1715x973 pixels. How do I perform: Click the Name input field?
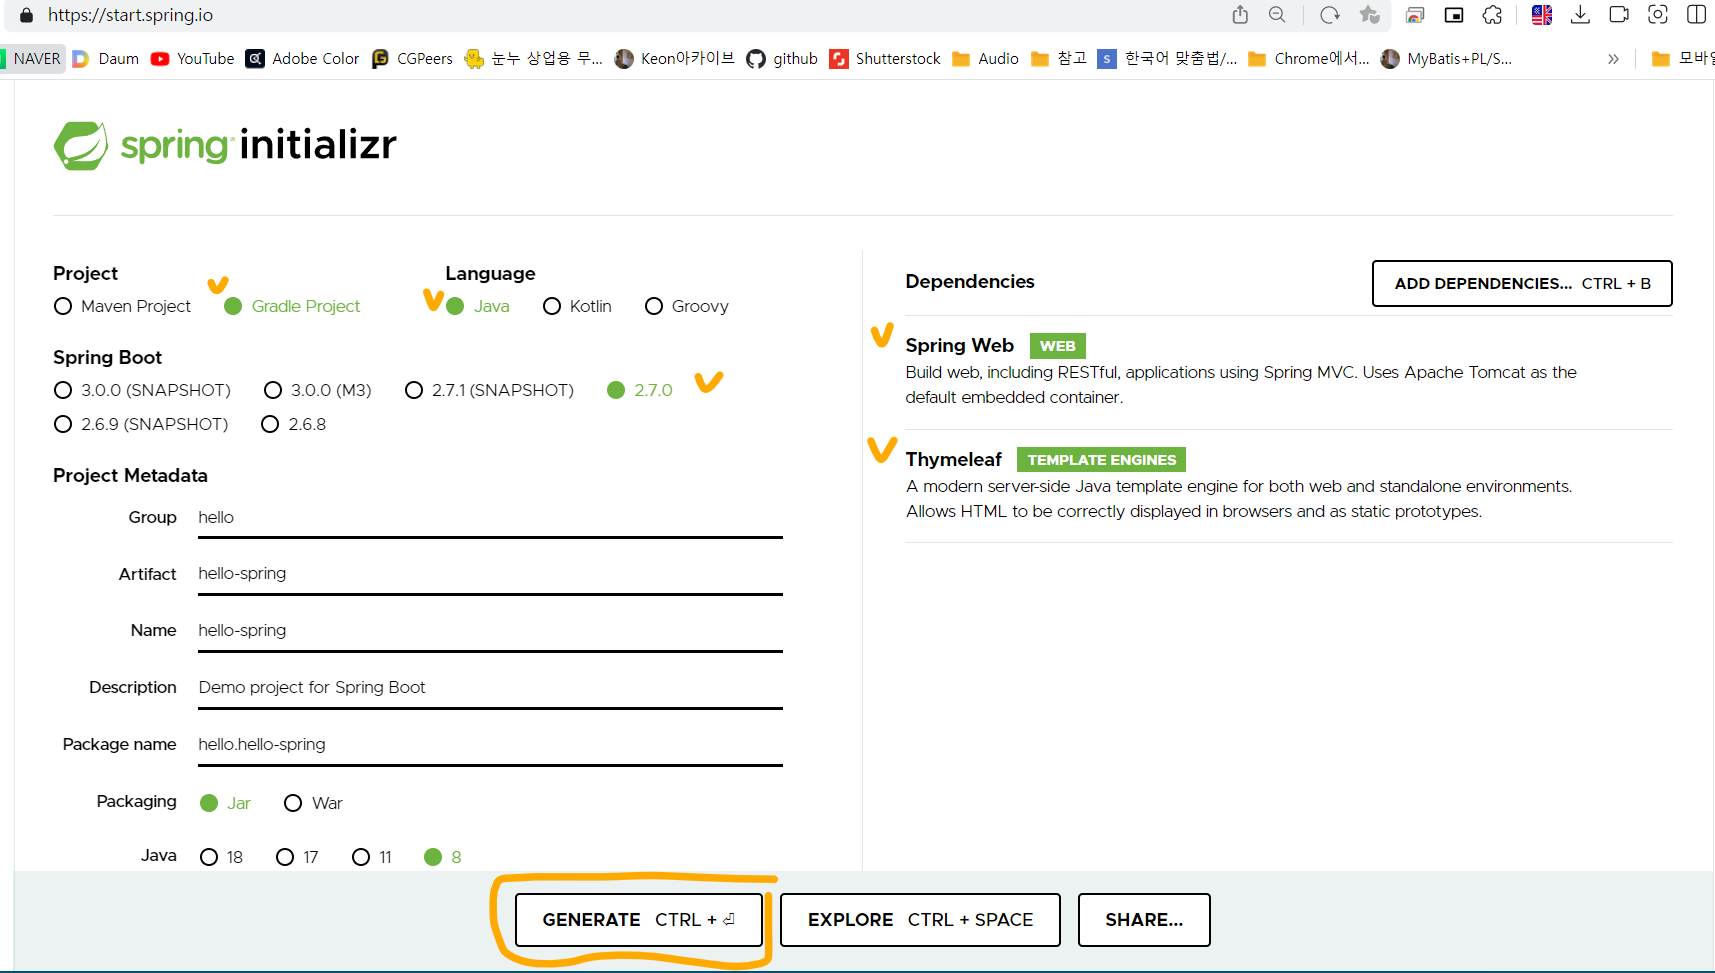pos(490,631)
